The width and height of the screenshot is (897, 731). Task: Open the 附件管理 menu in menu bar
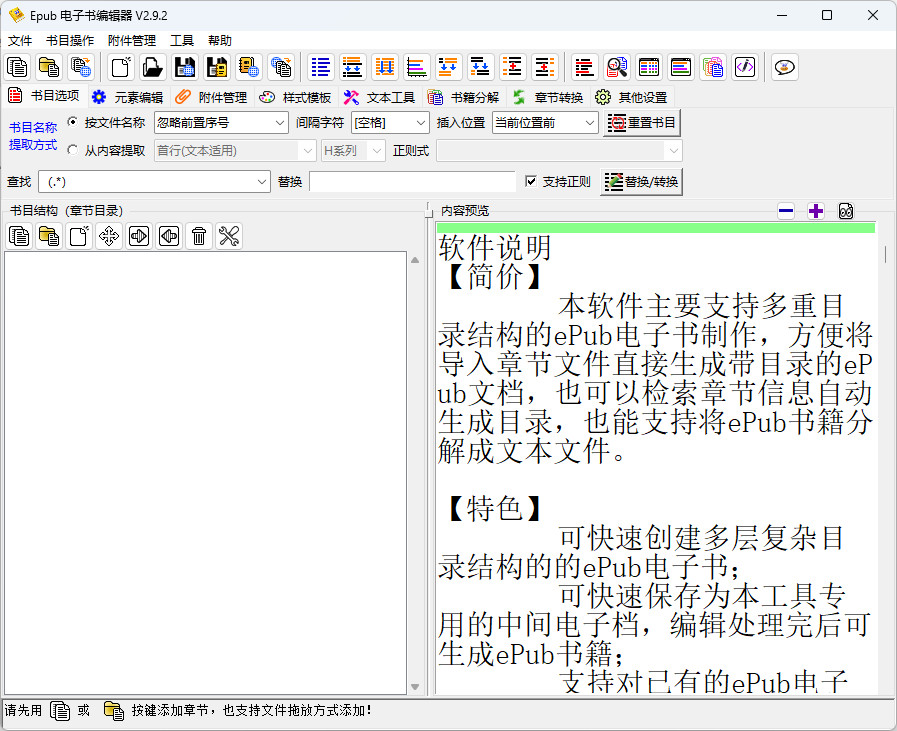tap(132, 41)
